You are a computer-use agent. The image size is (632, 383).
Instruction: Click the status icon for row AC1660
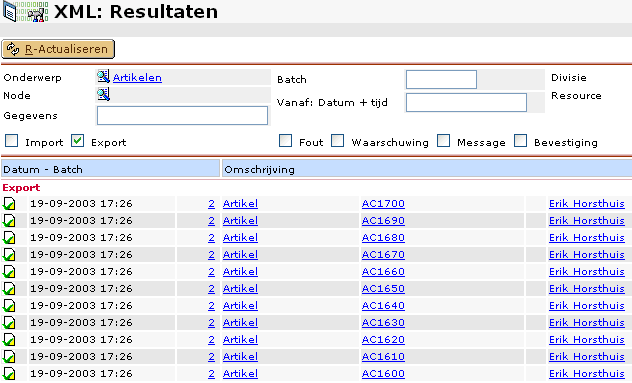[9, 272]
